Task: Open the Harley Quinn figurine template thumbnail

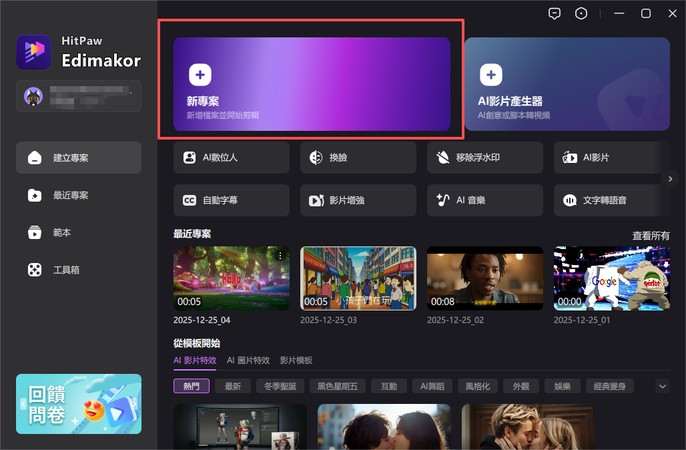Action: point(240,426)
